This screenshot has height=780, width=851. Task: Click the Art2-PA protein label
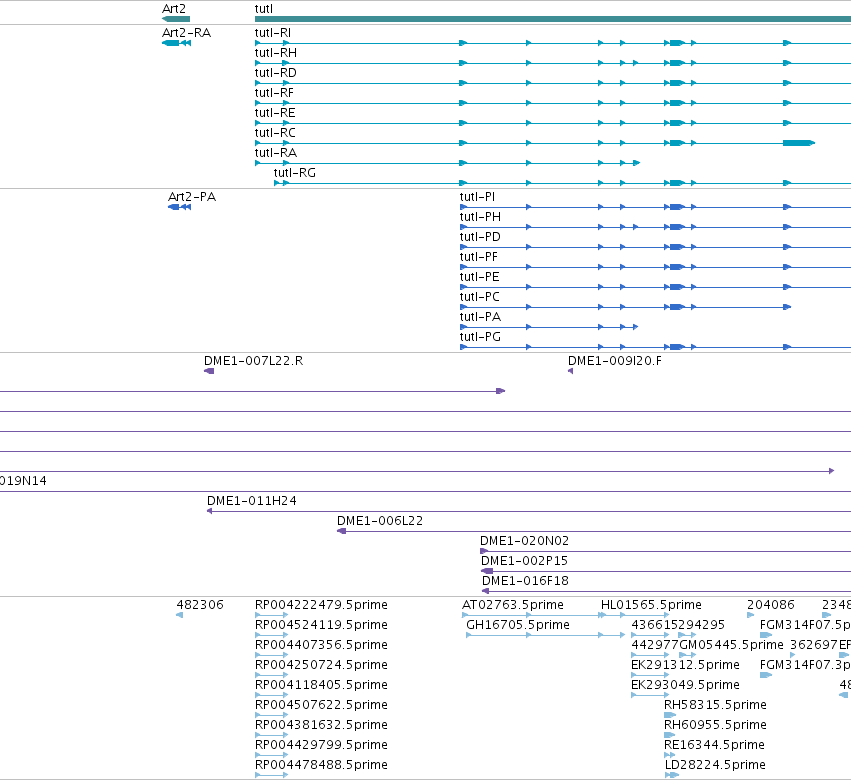point(192,196)
